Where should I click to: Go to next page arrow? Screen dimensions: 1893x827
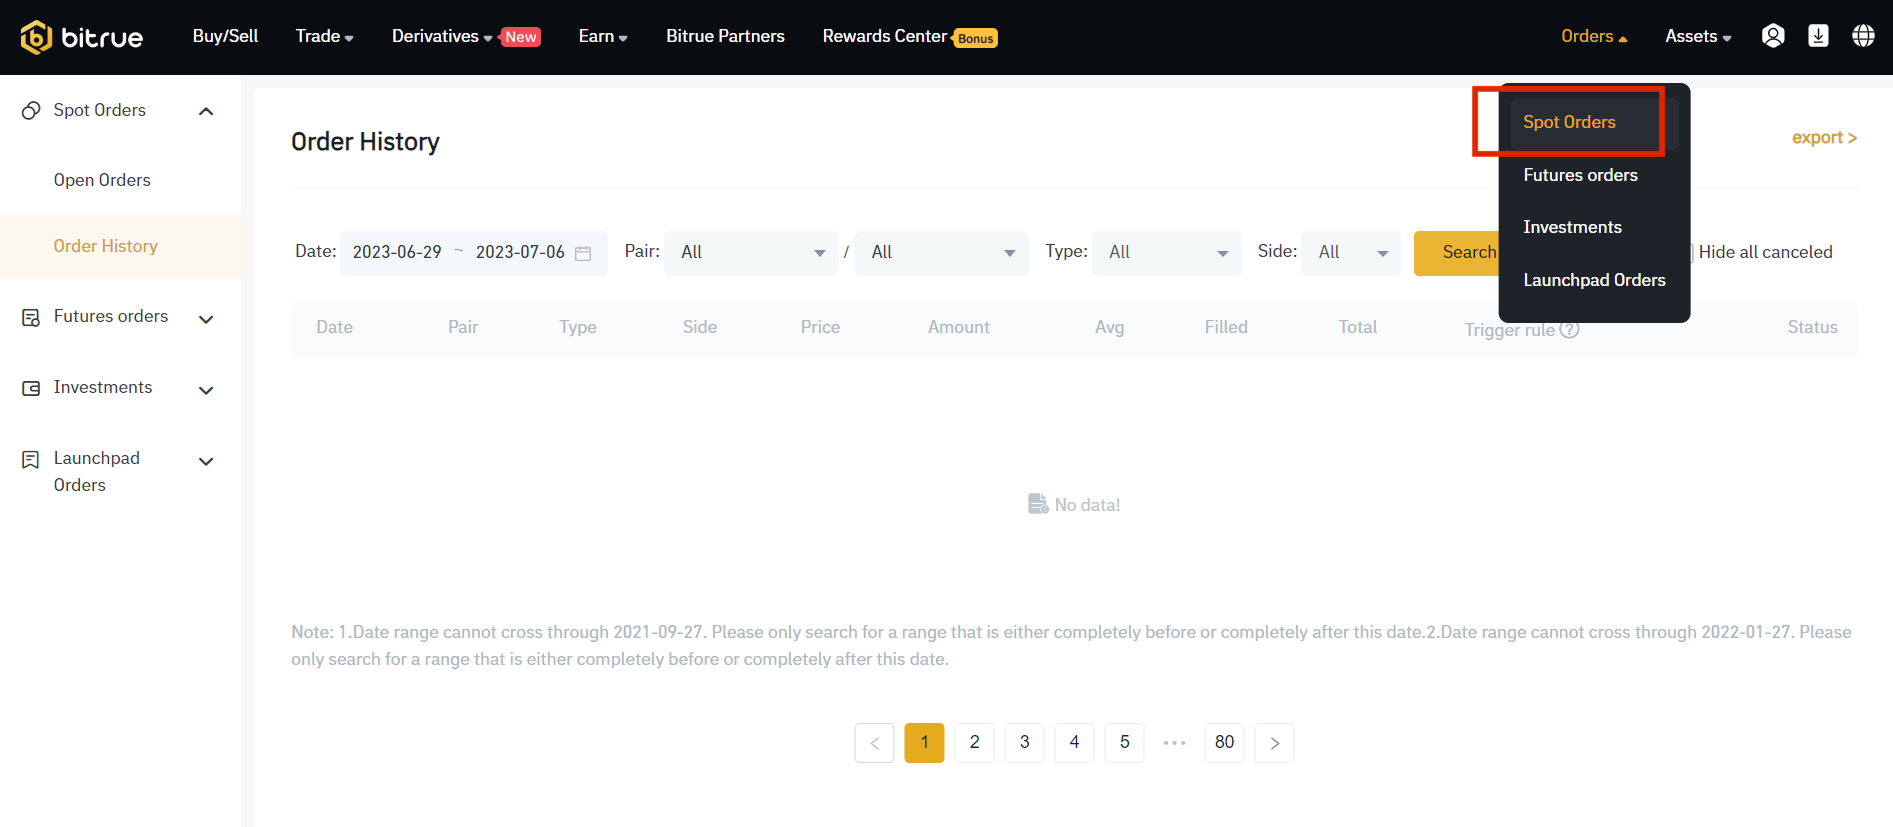1274,743
